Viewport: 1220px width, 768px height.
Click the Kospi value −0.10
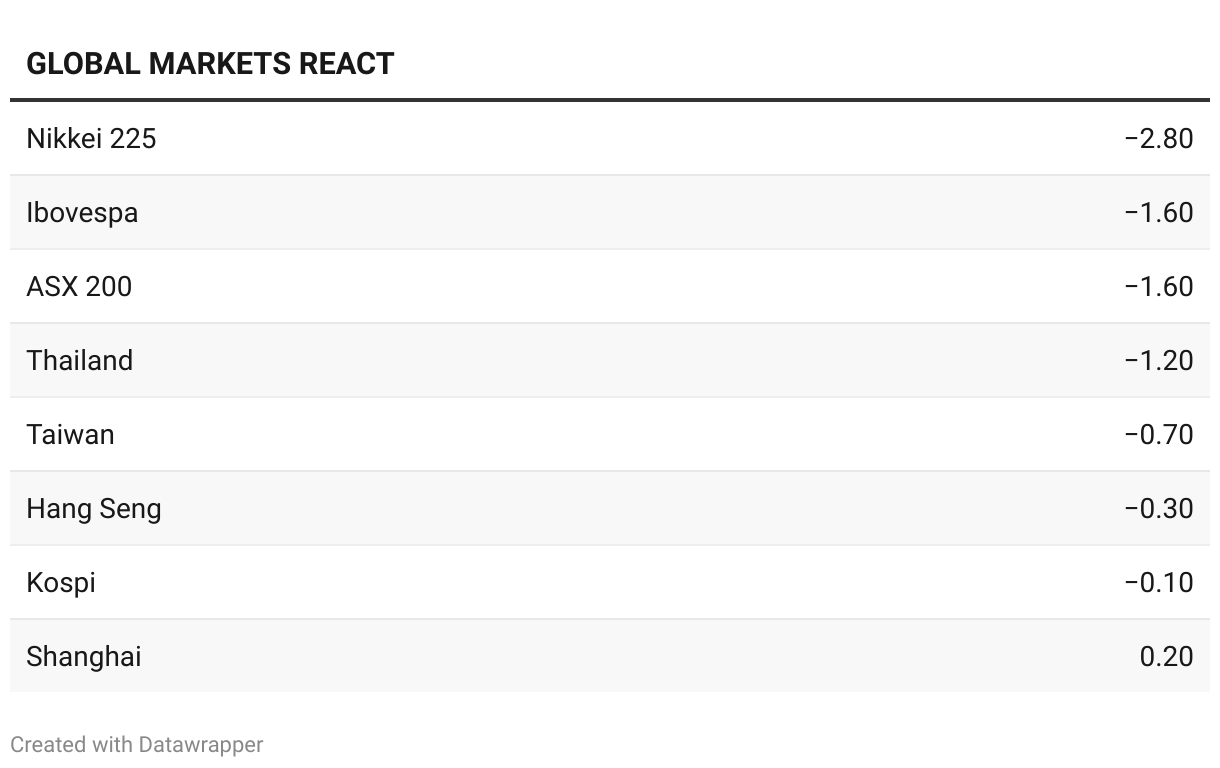click(1158, 582)
